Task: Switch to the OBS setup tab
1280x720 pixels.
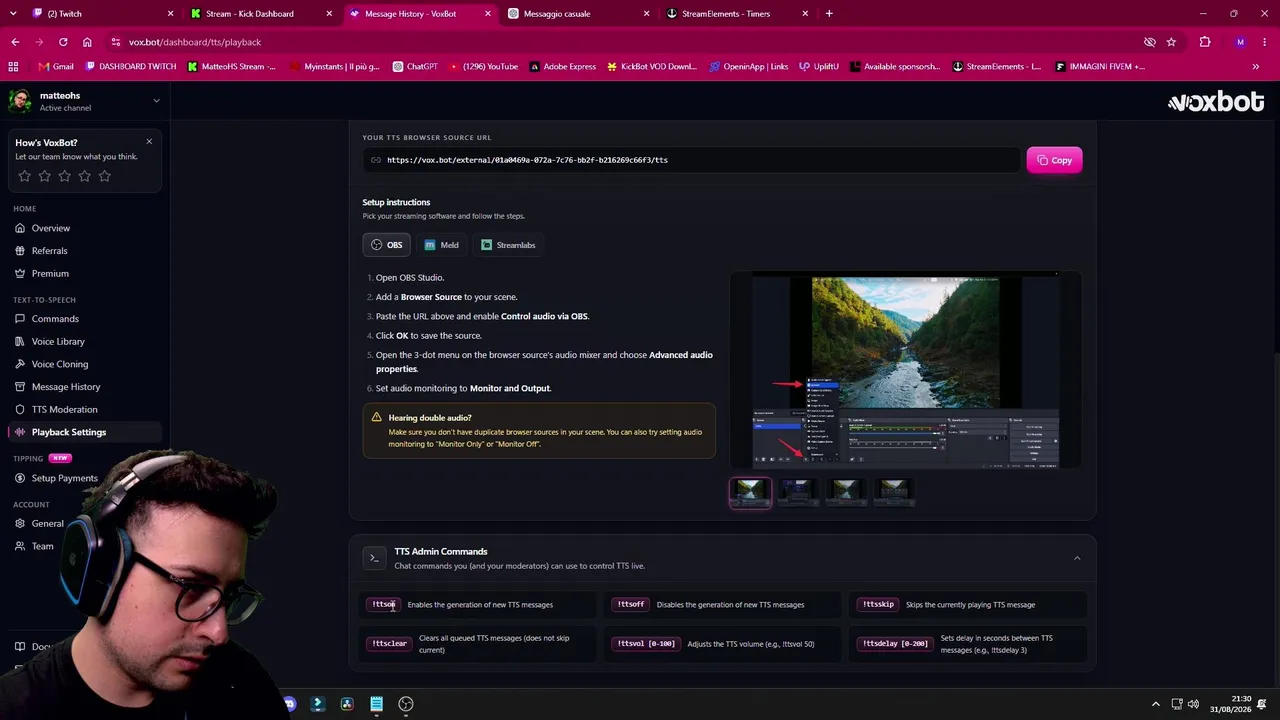Action: point(387,245)
